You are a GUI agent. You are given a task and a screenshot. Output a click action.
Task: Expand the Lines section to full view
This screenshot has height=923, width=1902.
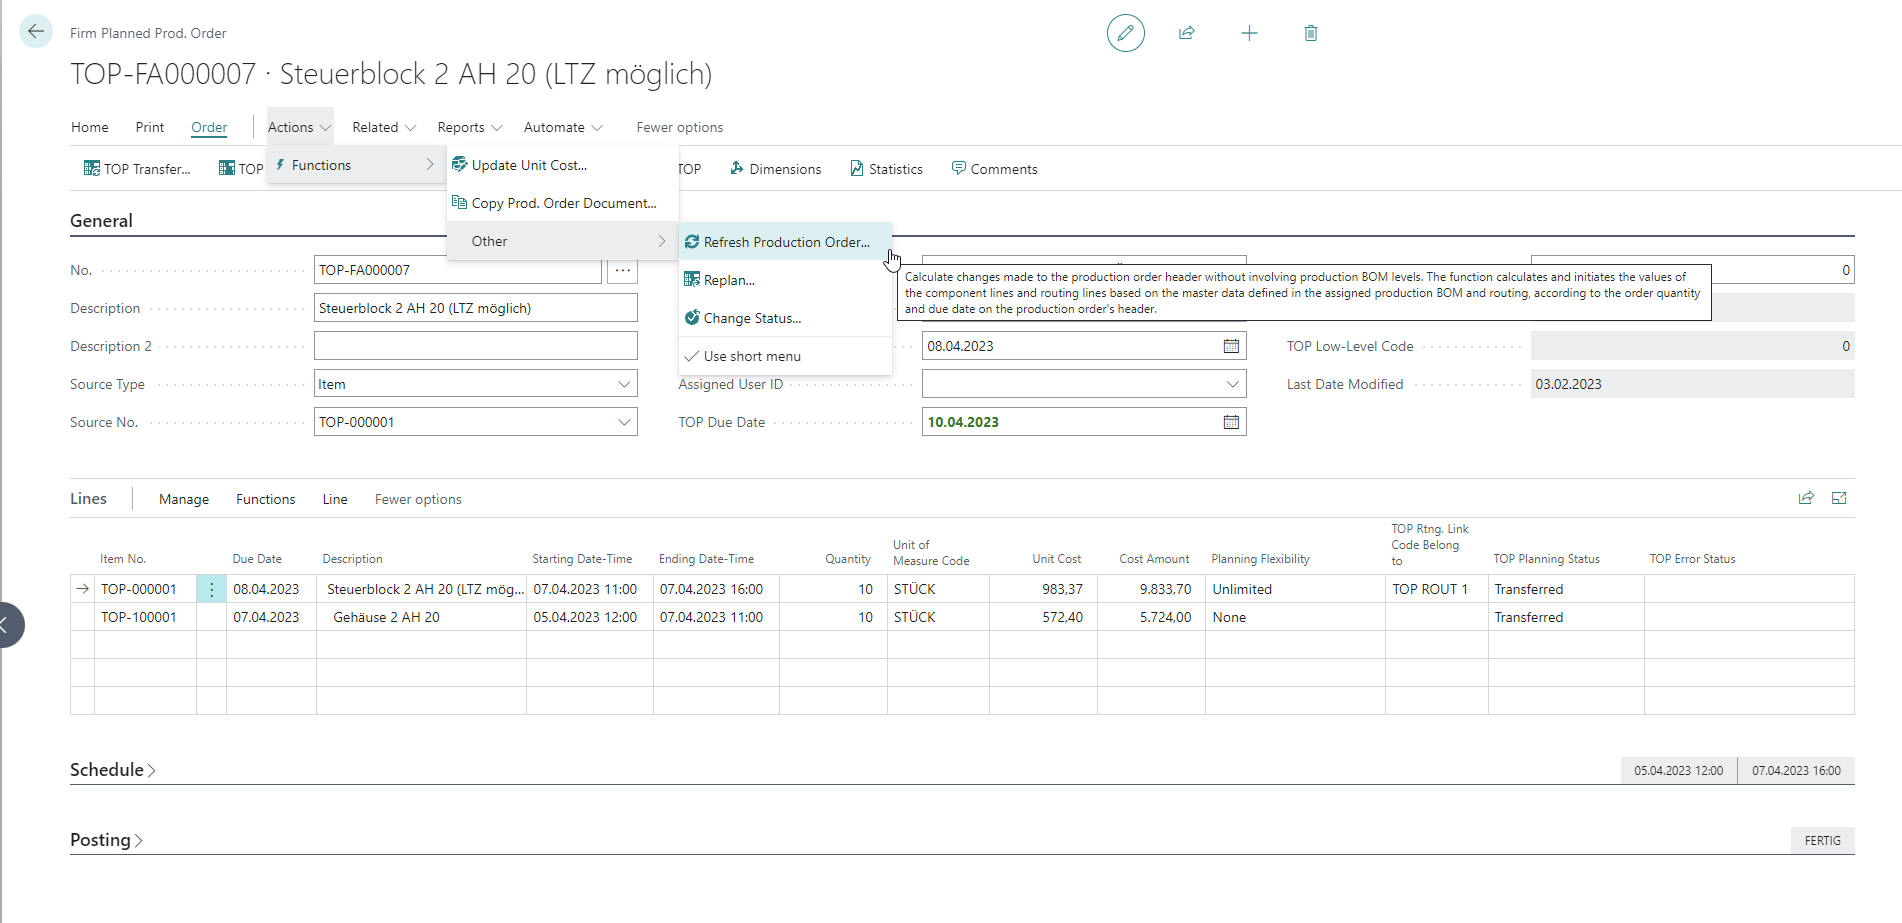tap(1838, 498)
